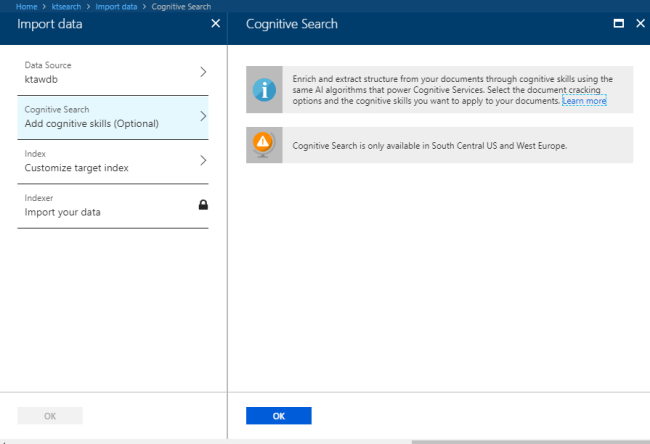Viewport: 650px width, 444px height.
Task: Close the Cognitive Search blade
Action: (640, 23)
